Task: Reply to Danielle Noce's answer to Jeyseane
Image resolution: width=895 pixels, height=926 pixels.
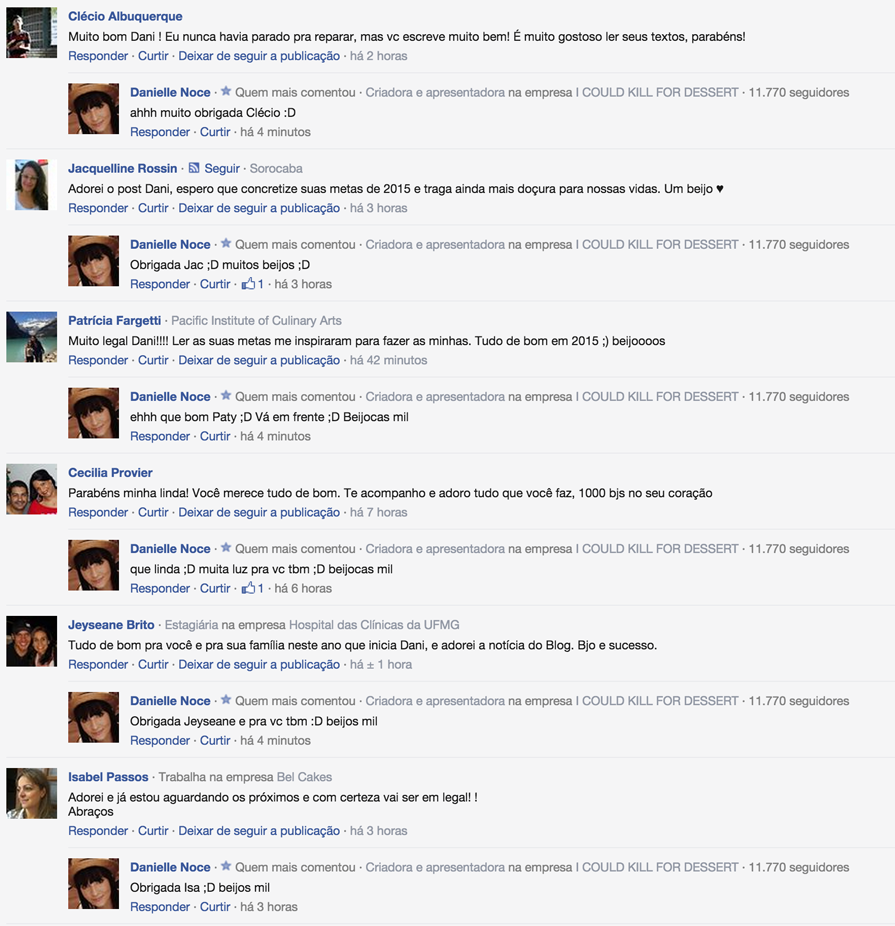Action: [x=160, y=741]
